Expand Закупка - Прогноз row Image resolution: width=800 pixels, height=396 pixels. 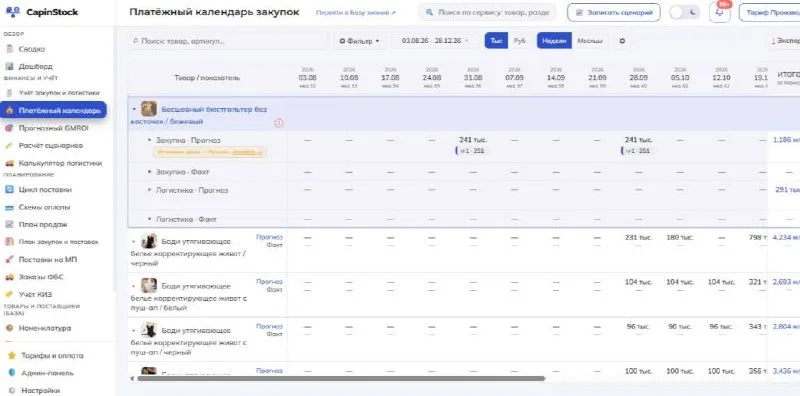pos(149,140)
